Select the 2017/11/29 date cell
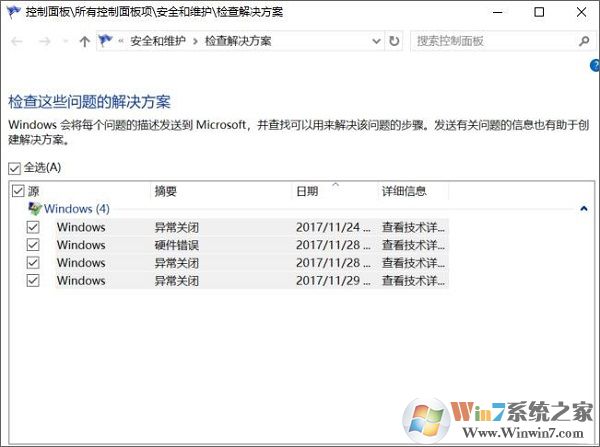 tap(333, 281)
